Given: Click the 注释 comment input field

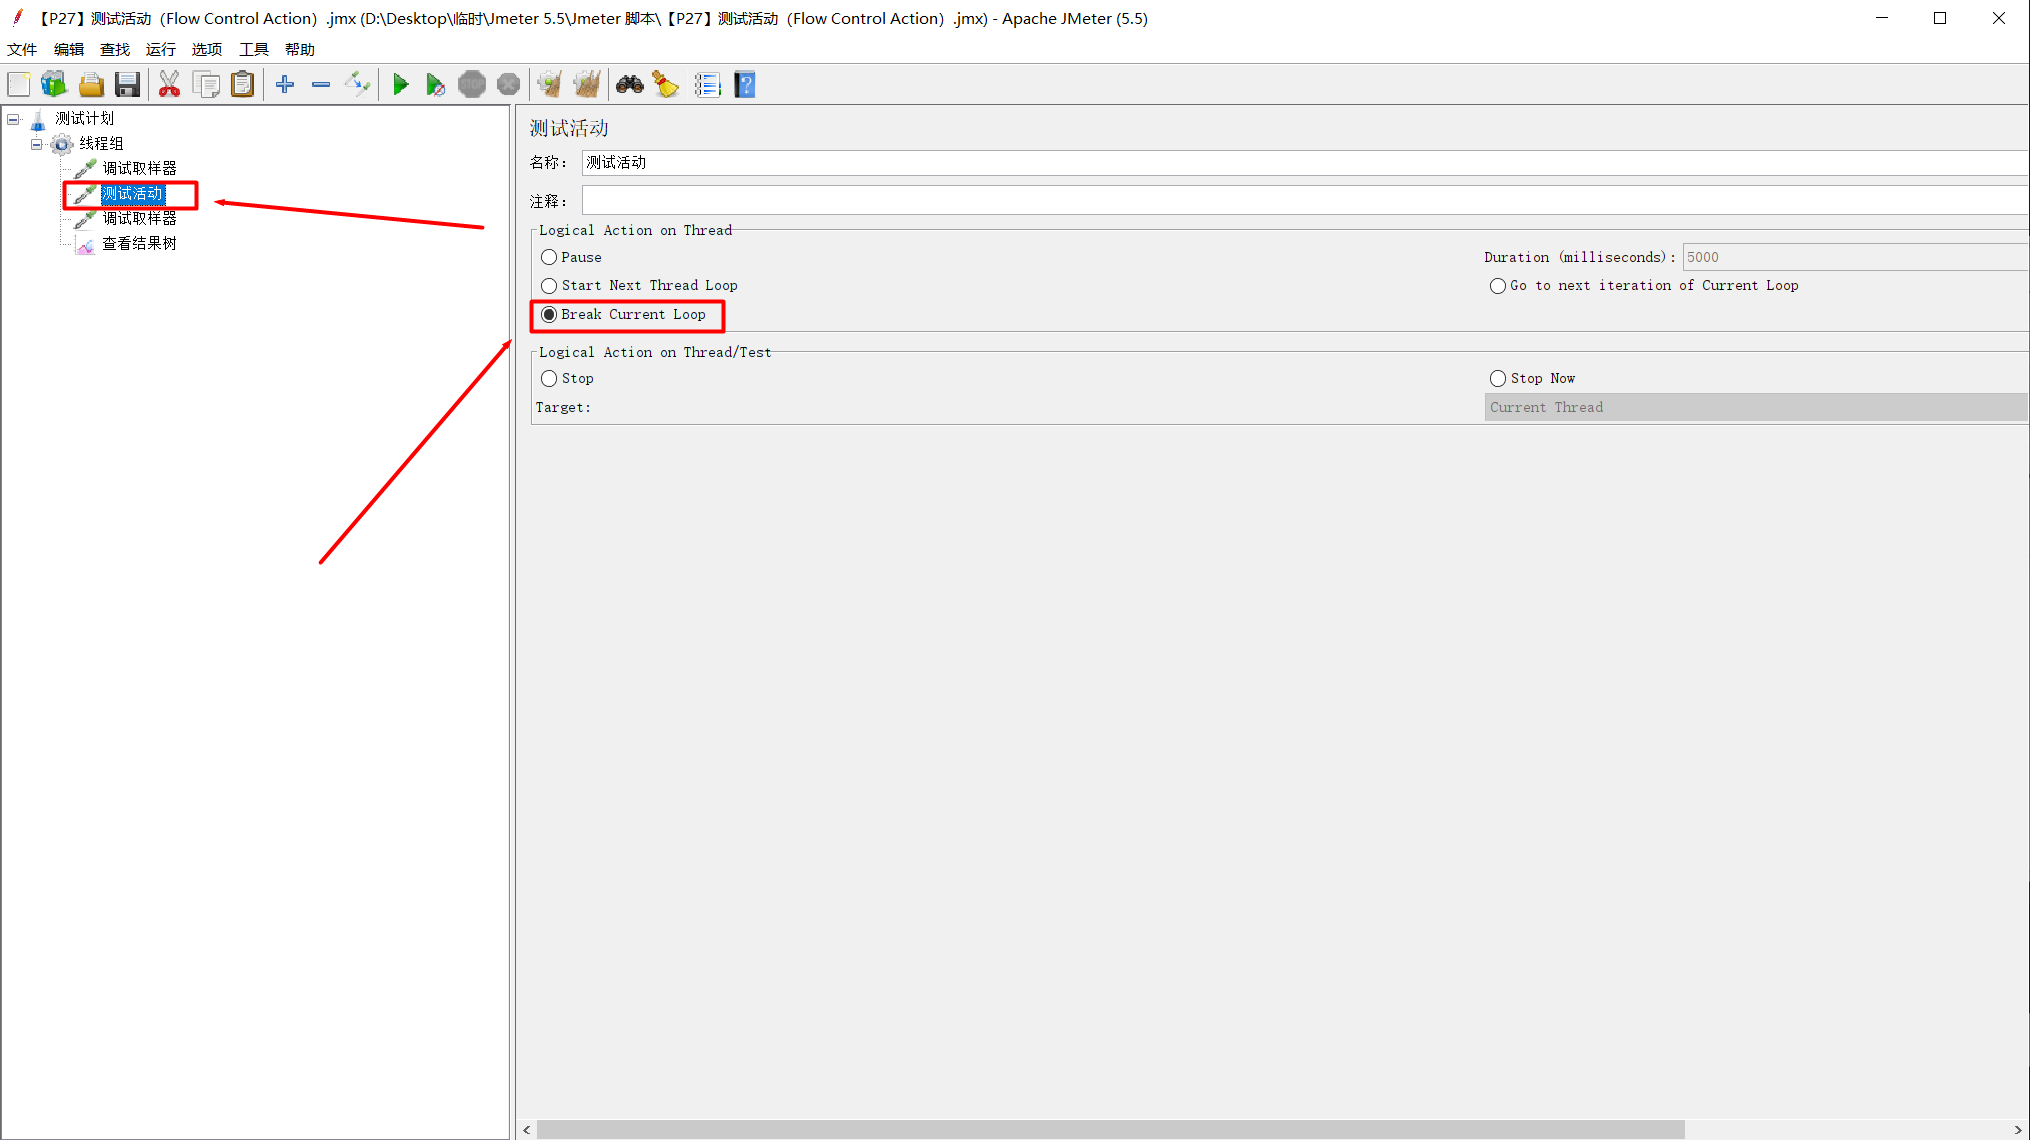Looking at the screenshot, I should click(1305, 201).
